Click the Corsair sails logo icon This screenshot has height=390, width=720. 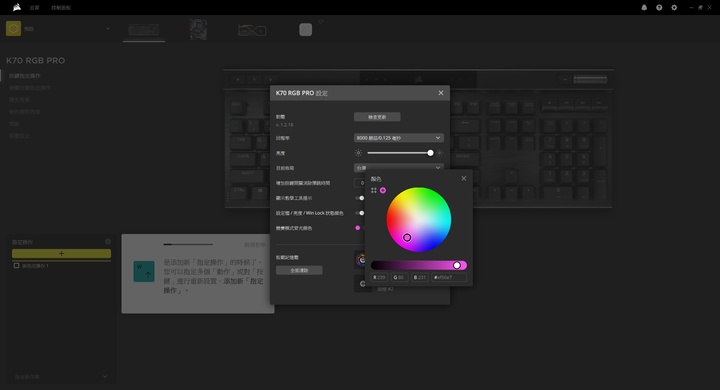17,7
